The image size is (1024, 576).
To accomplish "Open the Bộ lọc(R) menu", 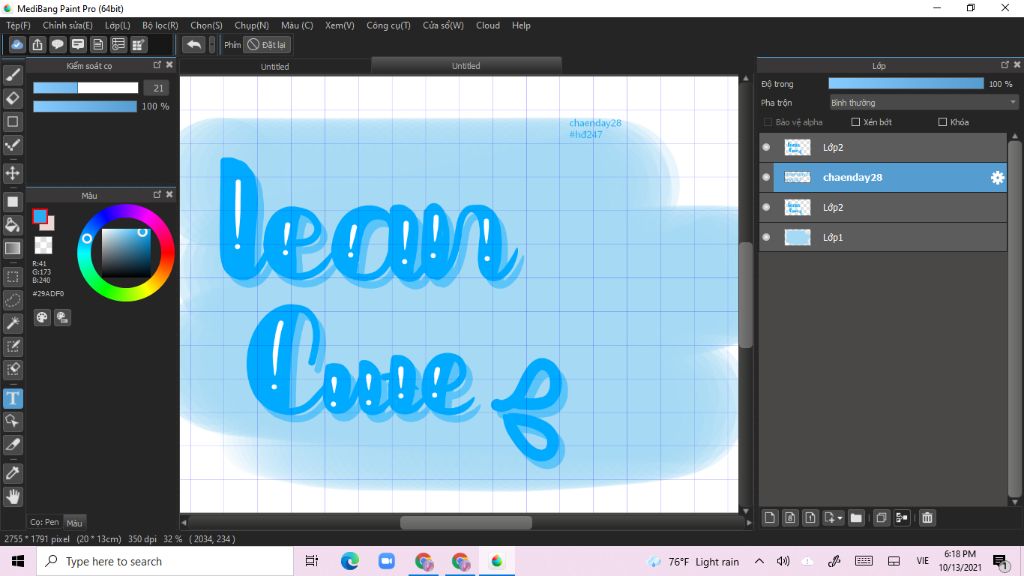I will 160,25.
